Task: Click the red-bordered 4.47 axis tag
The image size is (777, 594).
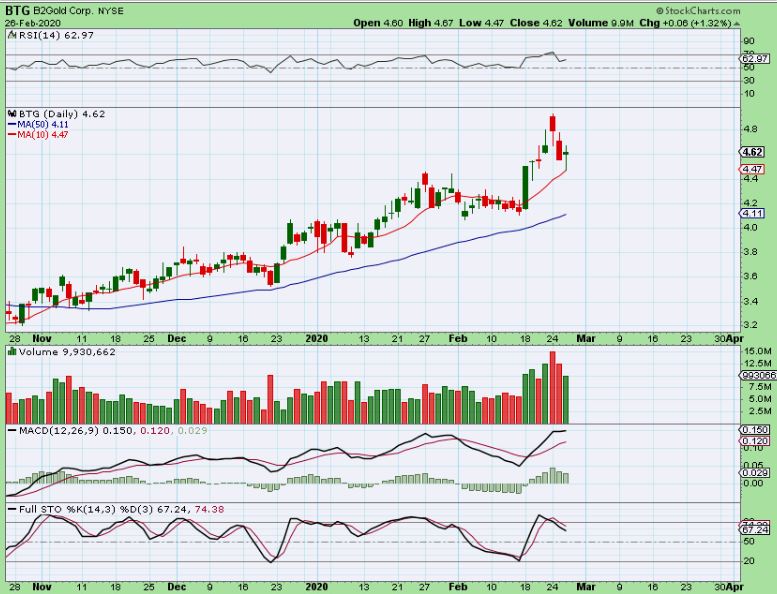Action: [x=753, y=169]
